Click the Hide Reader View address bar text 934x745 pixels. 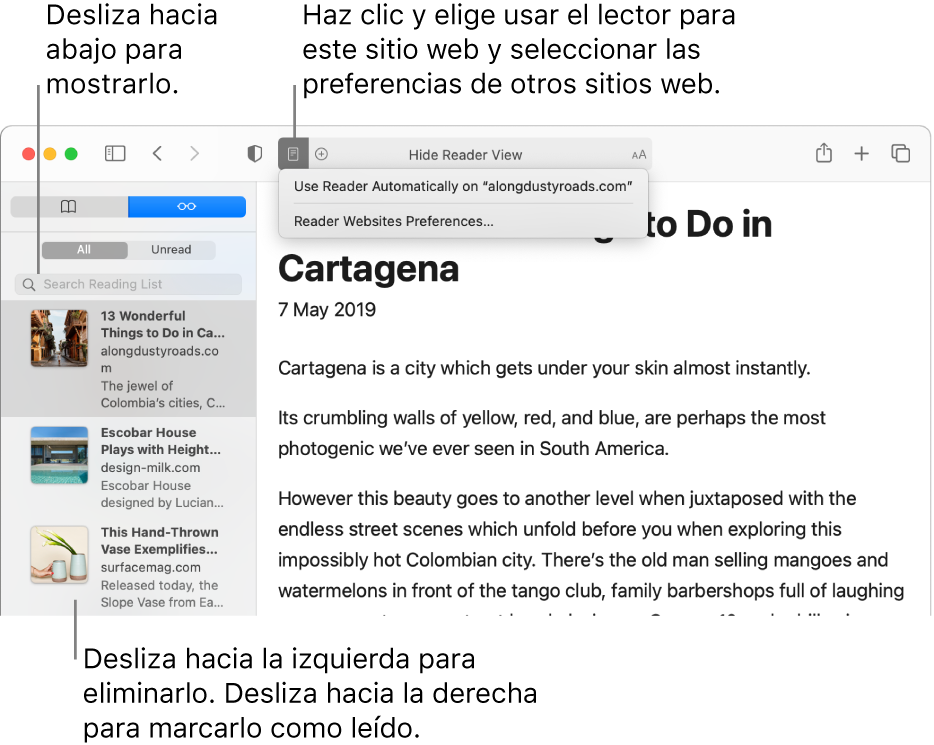pos(465,155)
